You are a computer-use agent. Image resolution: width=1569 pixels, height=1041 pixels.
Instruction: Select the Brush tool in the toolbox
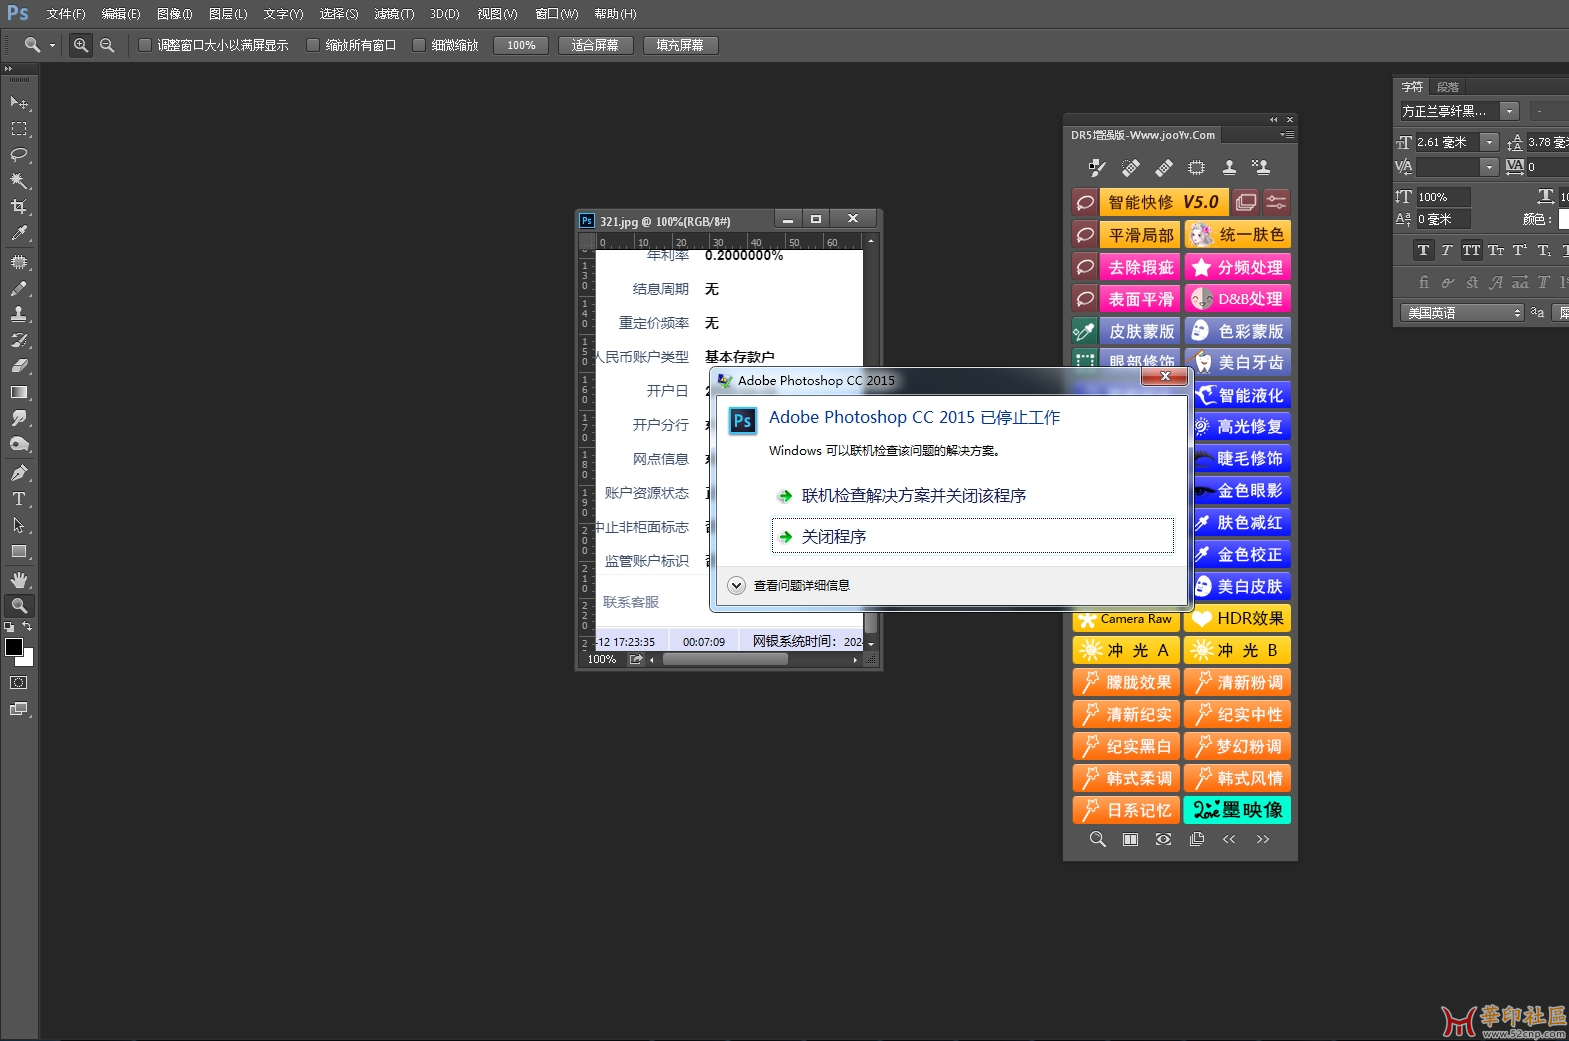[19, 288]
